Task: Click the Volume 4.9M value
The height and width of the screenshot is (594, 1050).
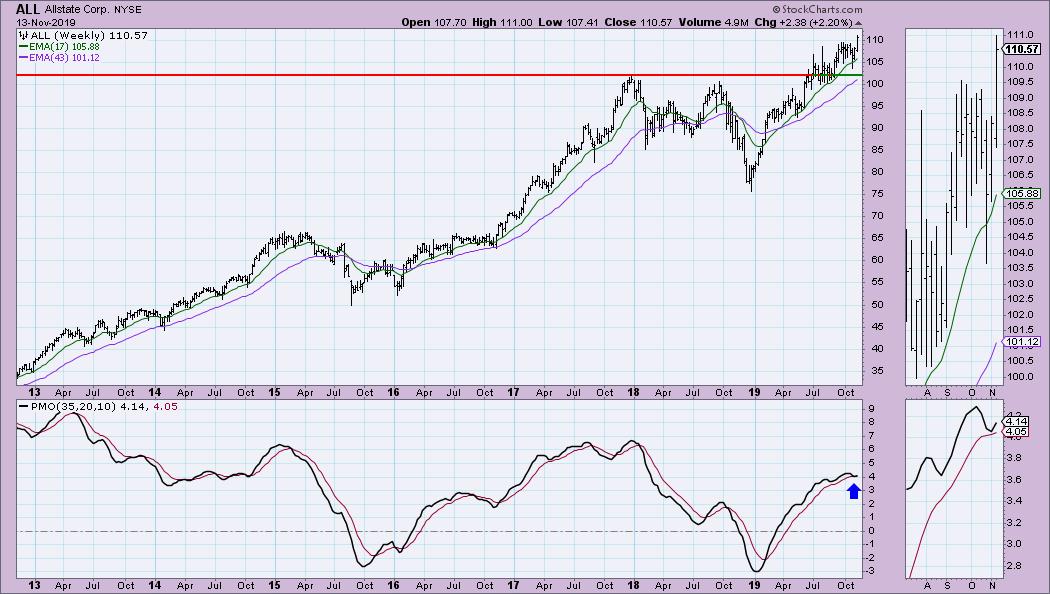Action: (x=713, y=22)
